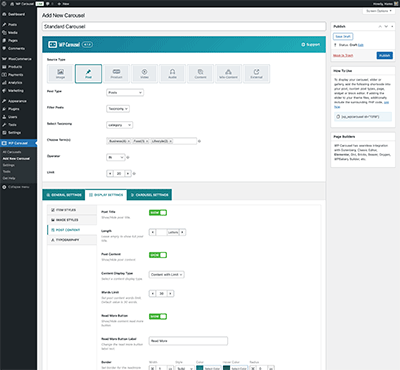This screenshot has width=400, height=370.
Task: Open the Post Content sub-tab
Action: (x=72, y=230)
